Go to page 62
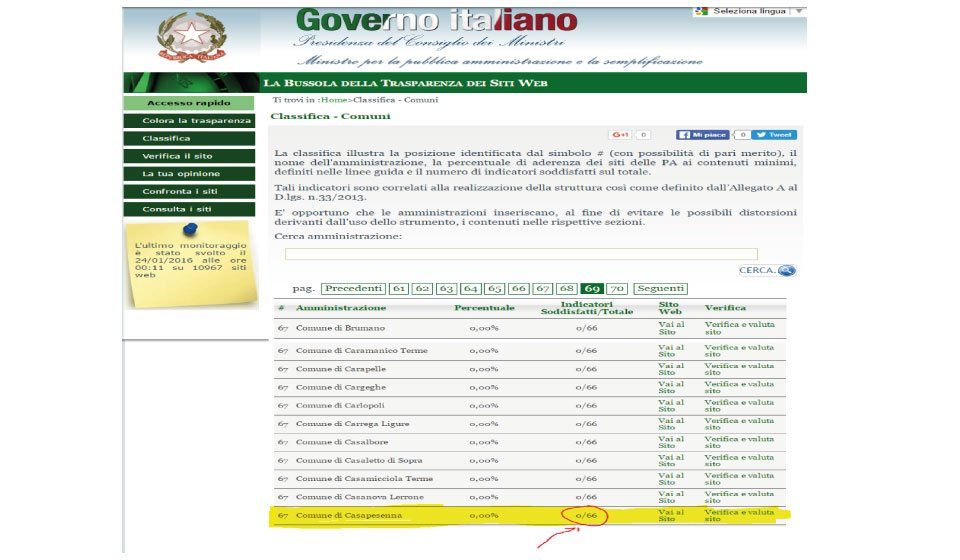This screenshot has width=960, height=560. pos(422,288)
